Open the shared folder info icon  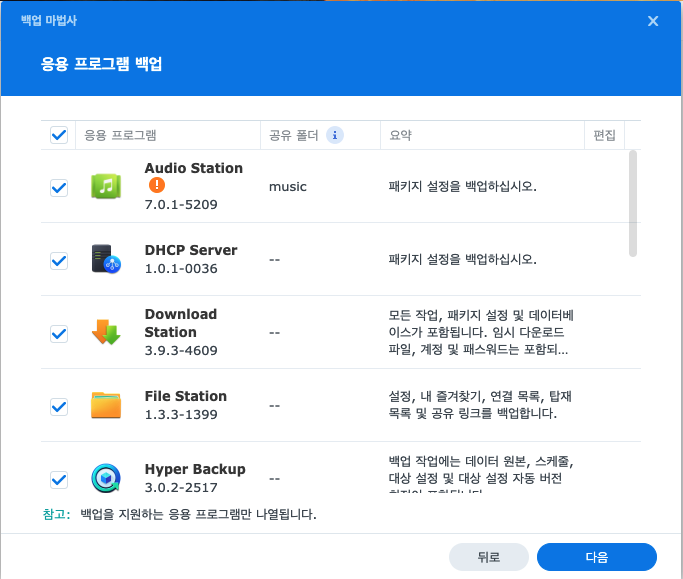point(335,135)
